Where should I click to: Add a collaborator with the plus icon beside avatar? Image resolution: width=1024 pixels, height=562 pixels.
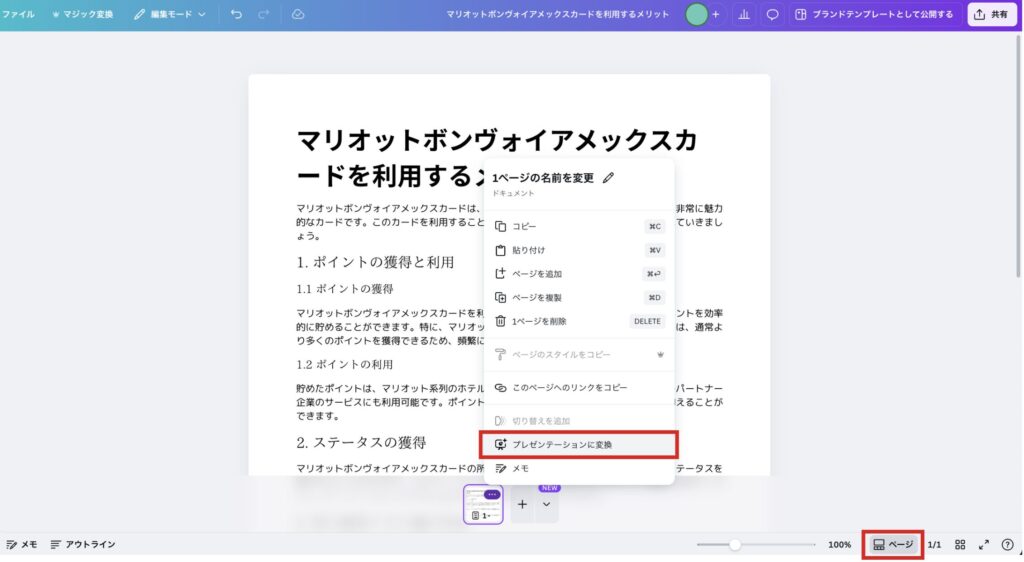[x=716, y=14]
